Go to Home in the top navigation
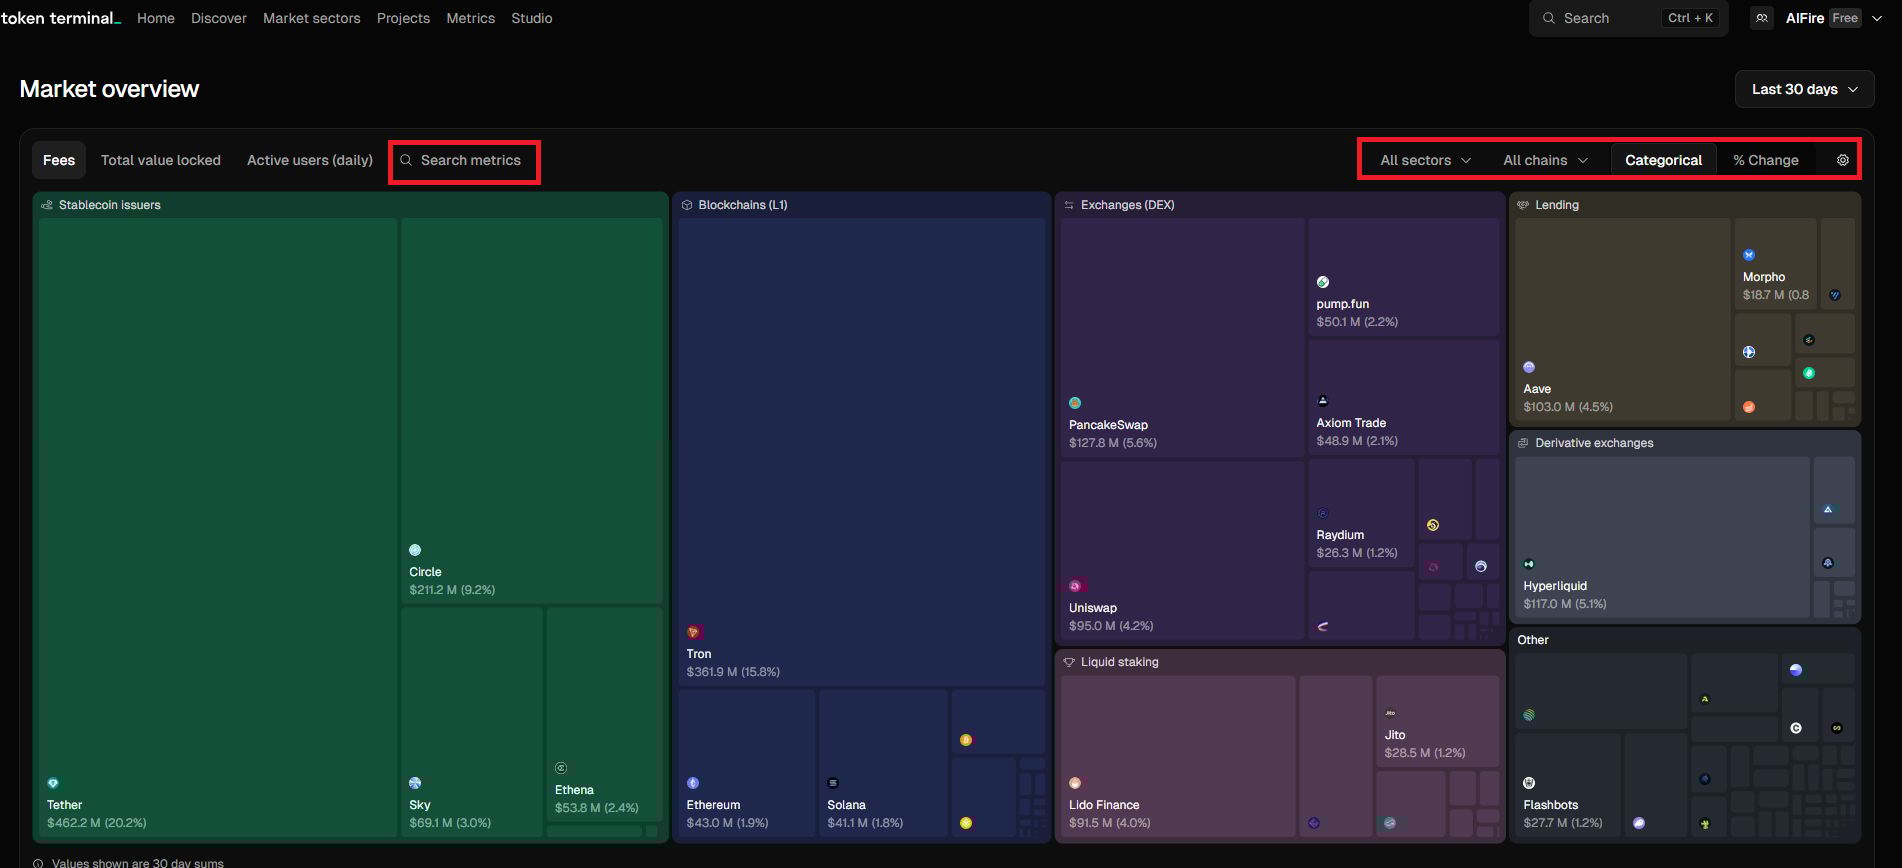 click(x=156, y=18)
